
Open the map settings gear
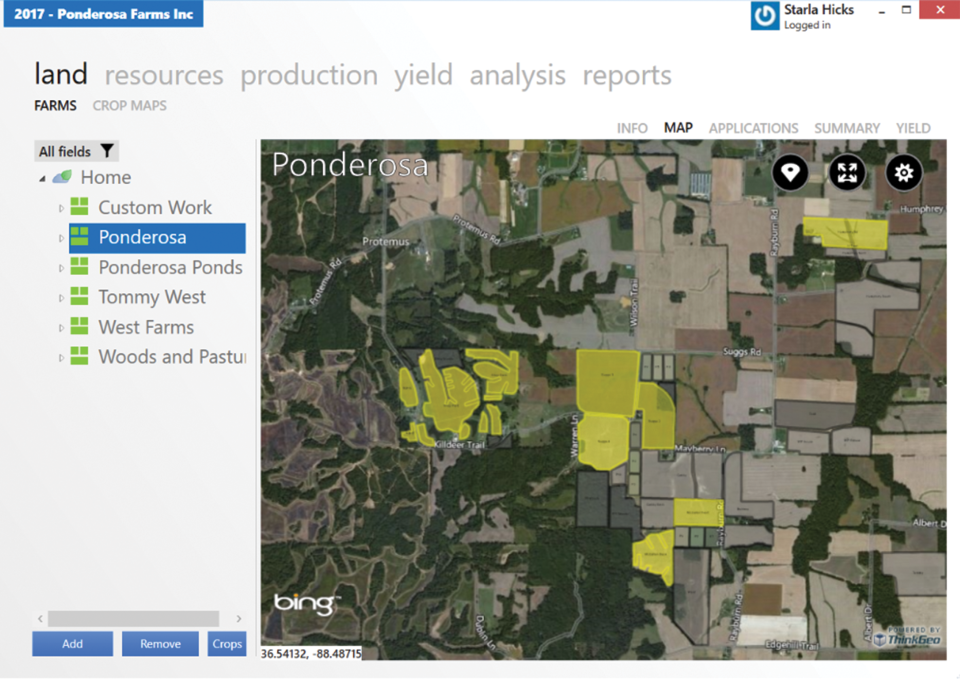(904, 173)
